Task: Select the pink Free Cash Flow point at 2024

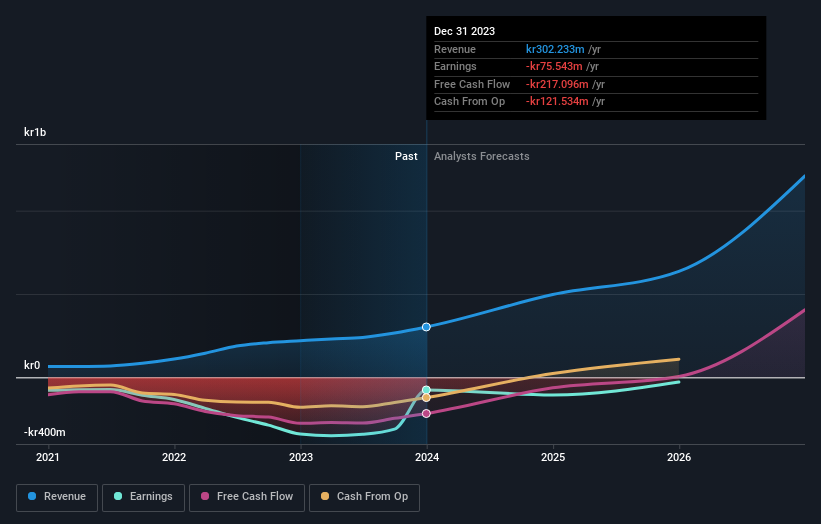Action: tap(426, 414)
